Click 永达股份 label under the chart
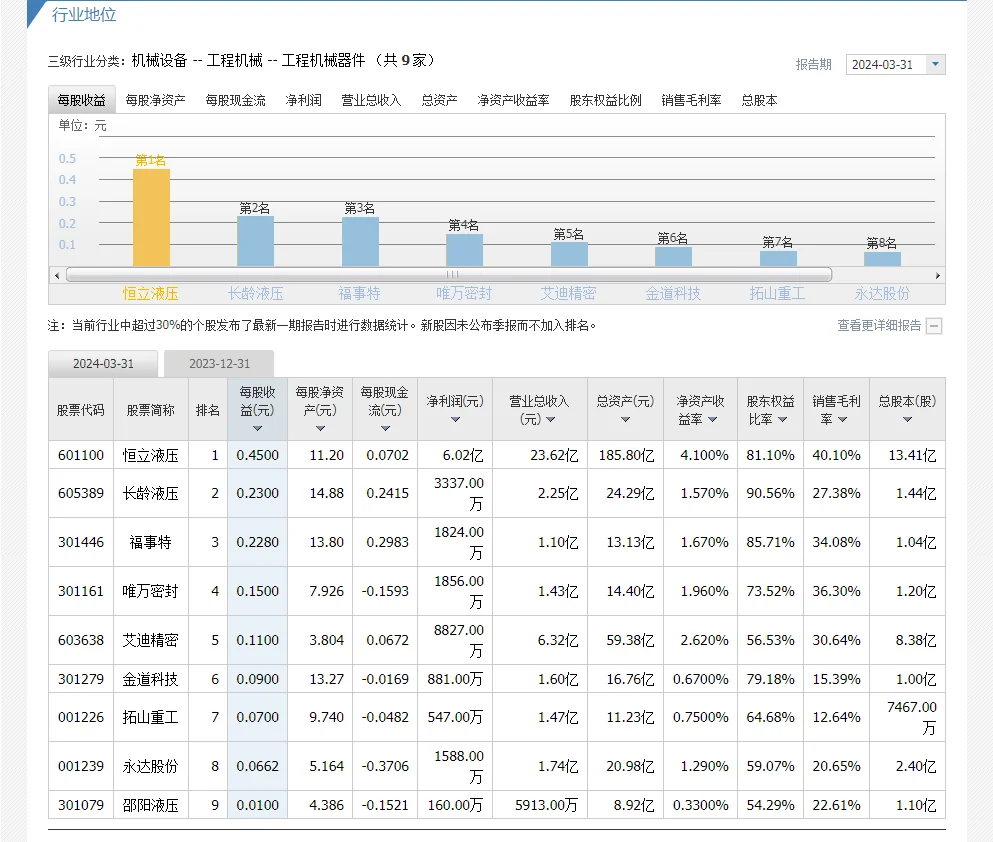This screenshot has height=842, width=993. pyautogui.click(x=882, y=294)
